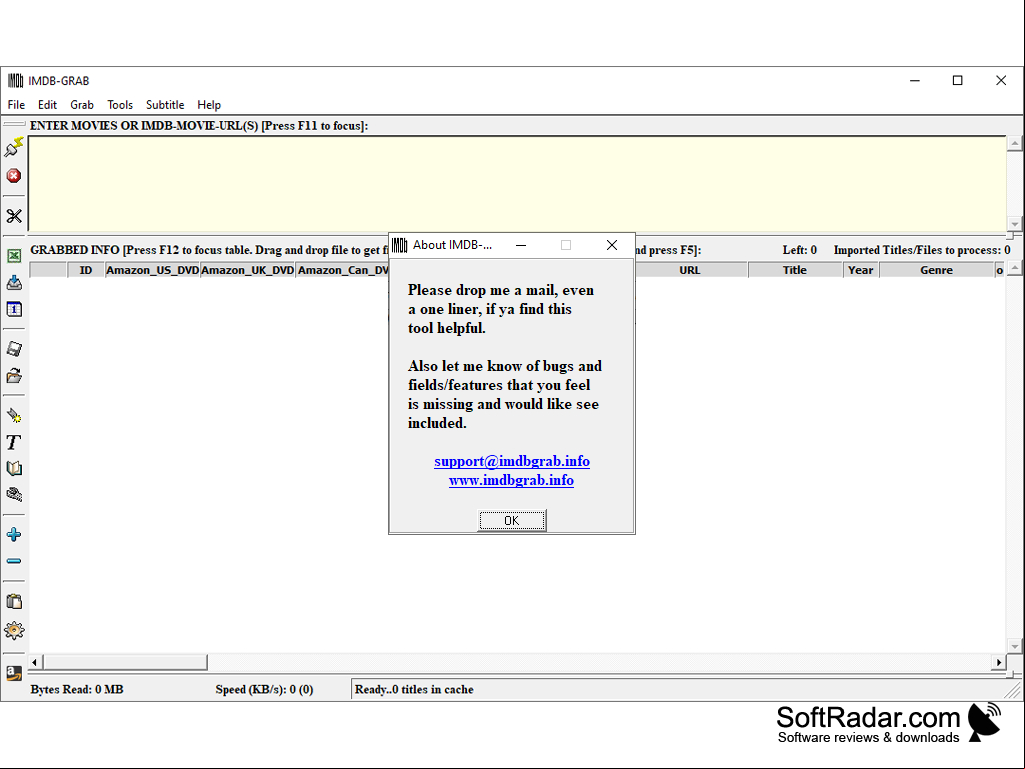Minimize the IMDB-GRAB main window
Viewport: 1025px width, 769px height.
point(915,80)
